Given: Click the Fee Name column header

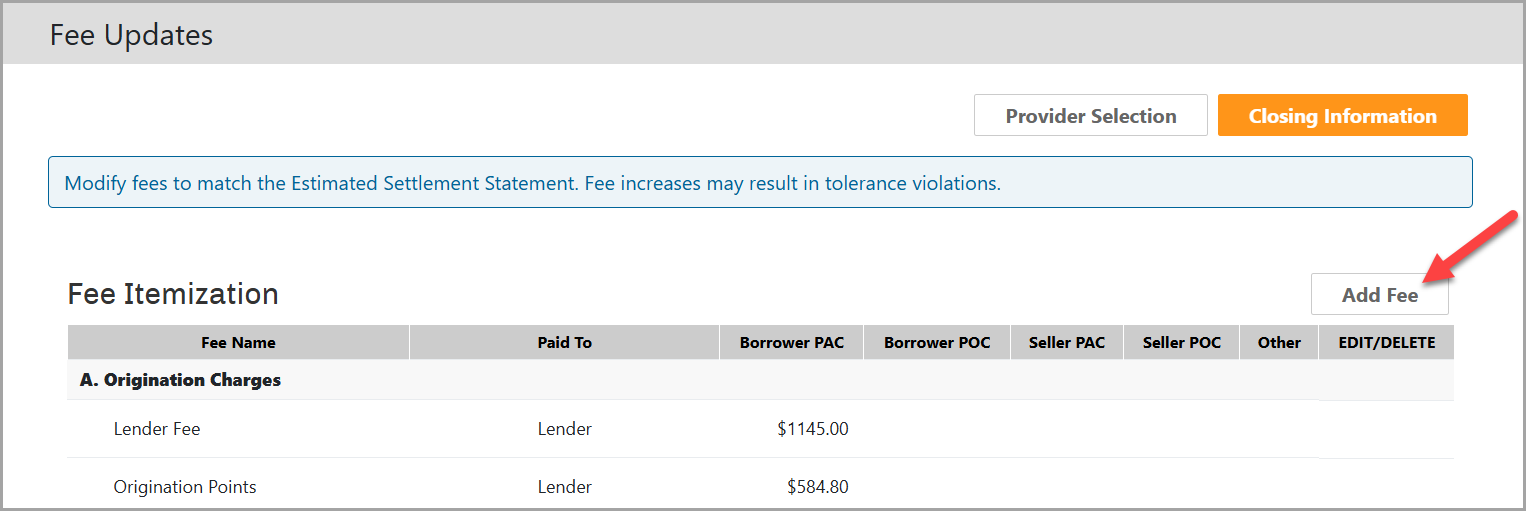Looking at the screenshot, I should (x=238, y=342).
